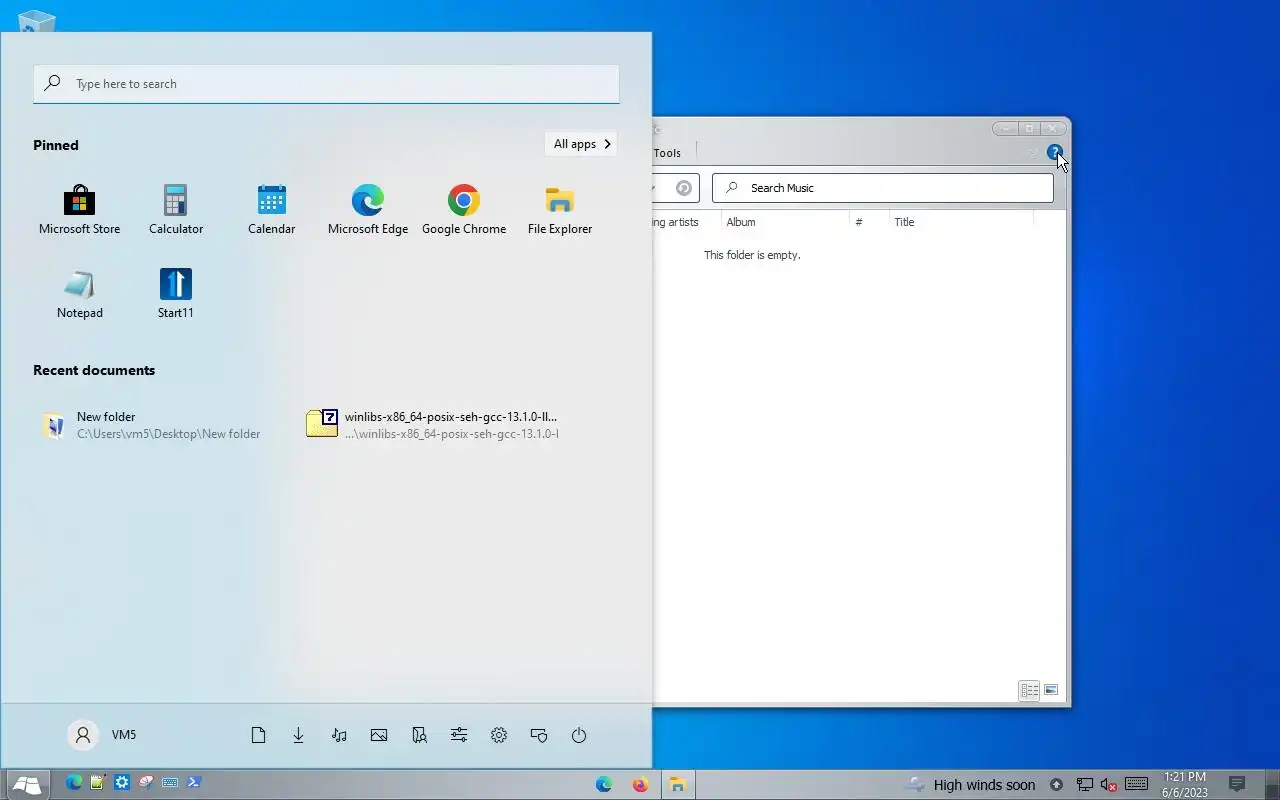Open the Notepad++ quick launch icon on taskbar
The image size is (1280, 800).
(x=97, y=783)
